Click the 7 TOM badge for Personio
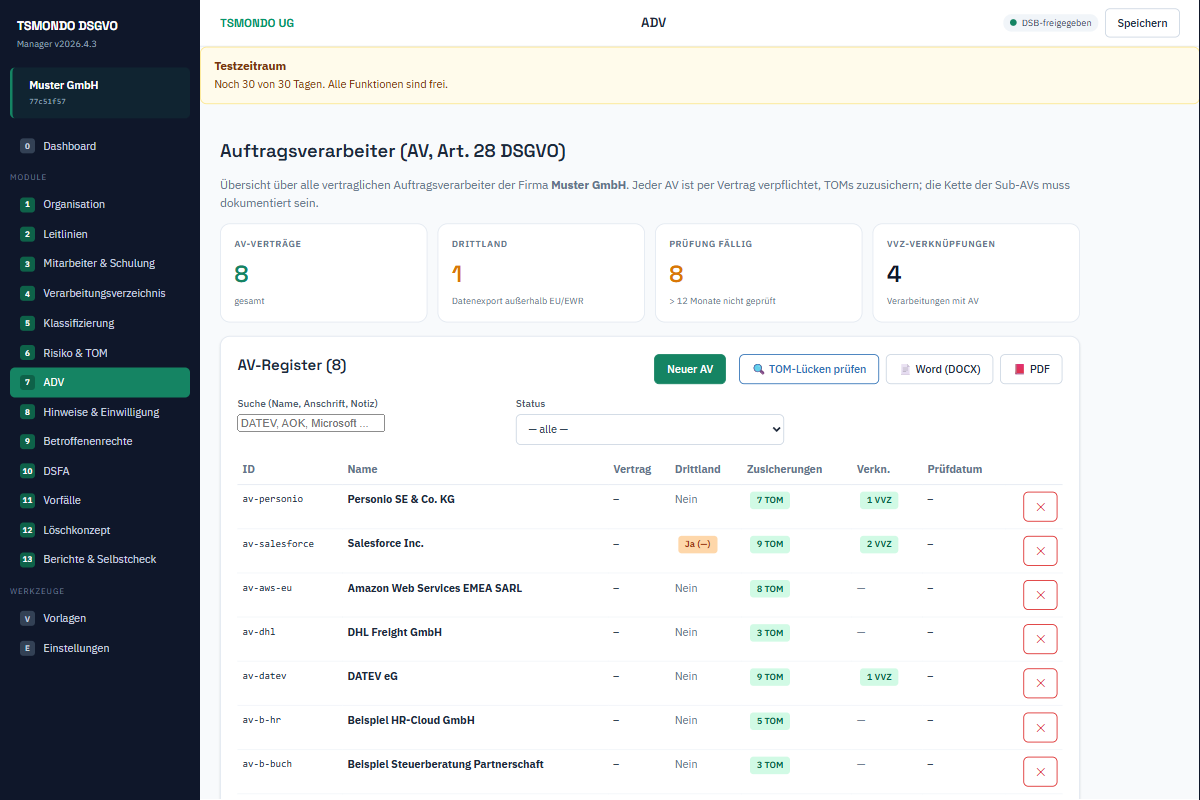The width and height of the screenshot is (1200, 800). [770, 500]
